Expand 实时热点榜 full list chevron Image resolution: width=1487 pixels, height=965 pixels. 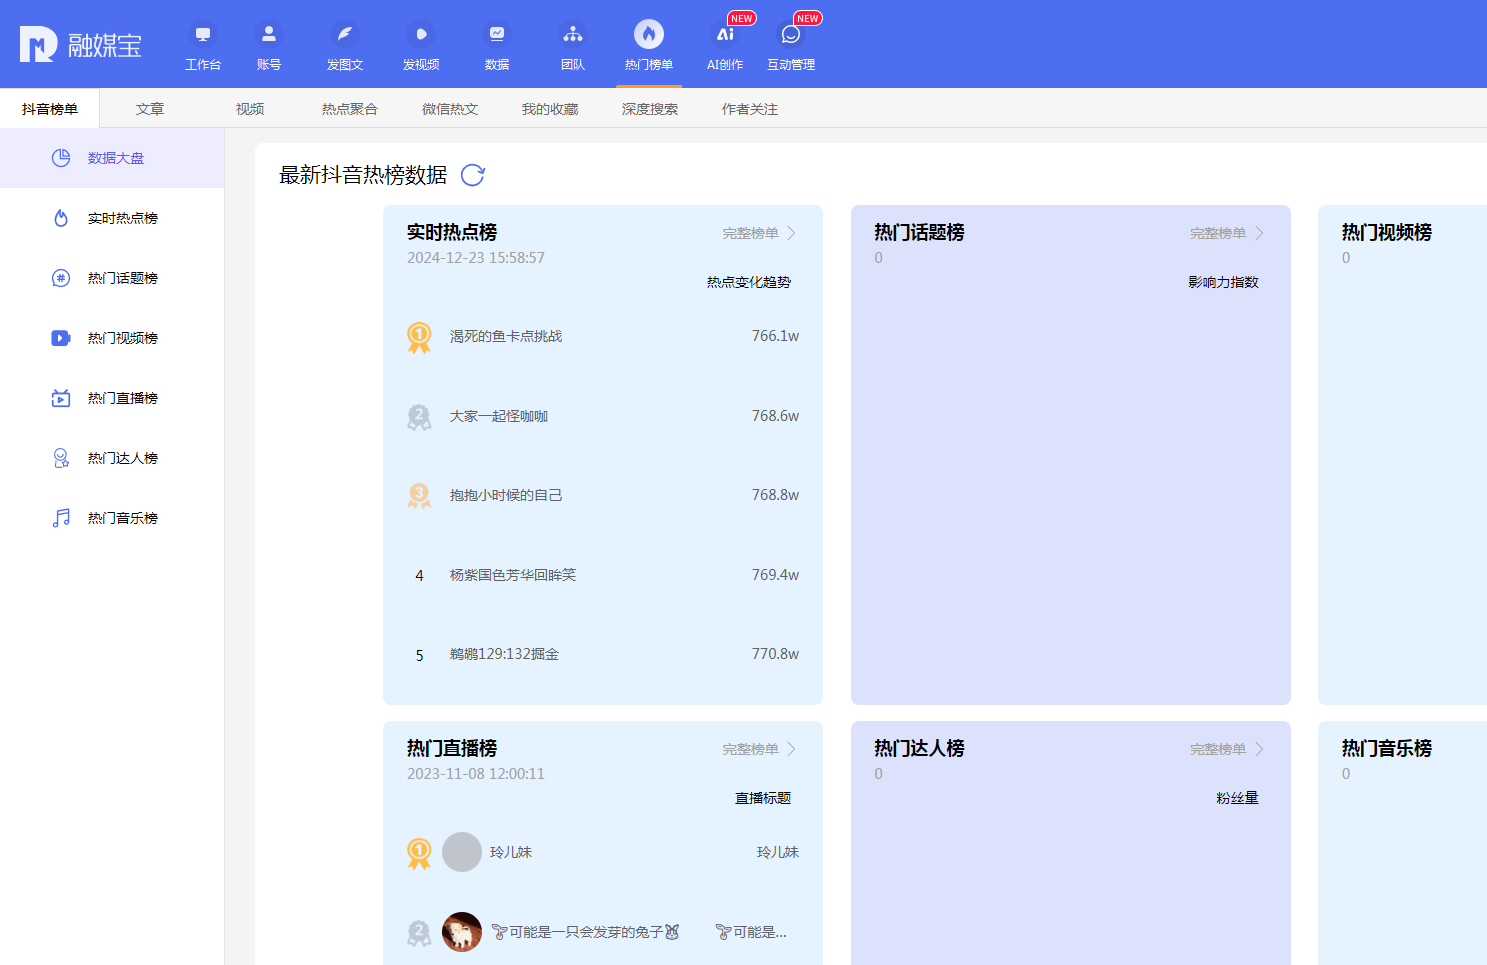pyautogui.click(x=791, y=233)
